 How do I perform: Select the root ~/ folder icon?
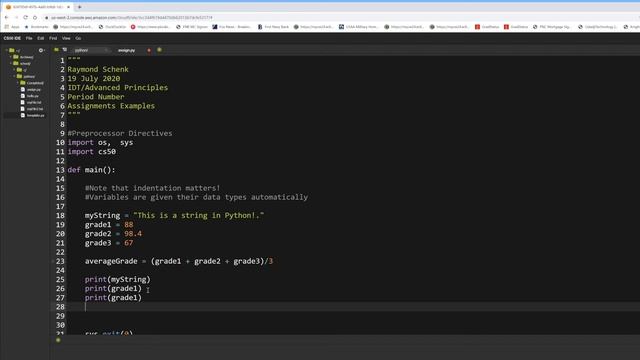pyautogui.click(x=12, y=50)
